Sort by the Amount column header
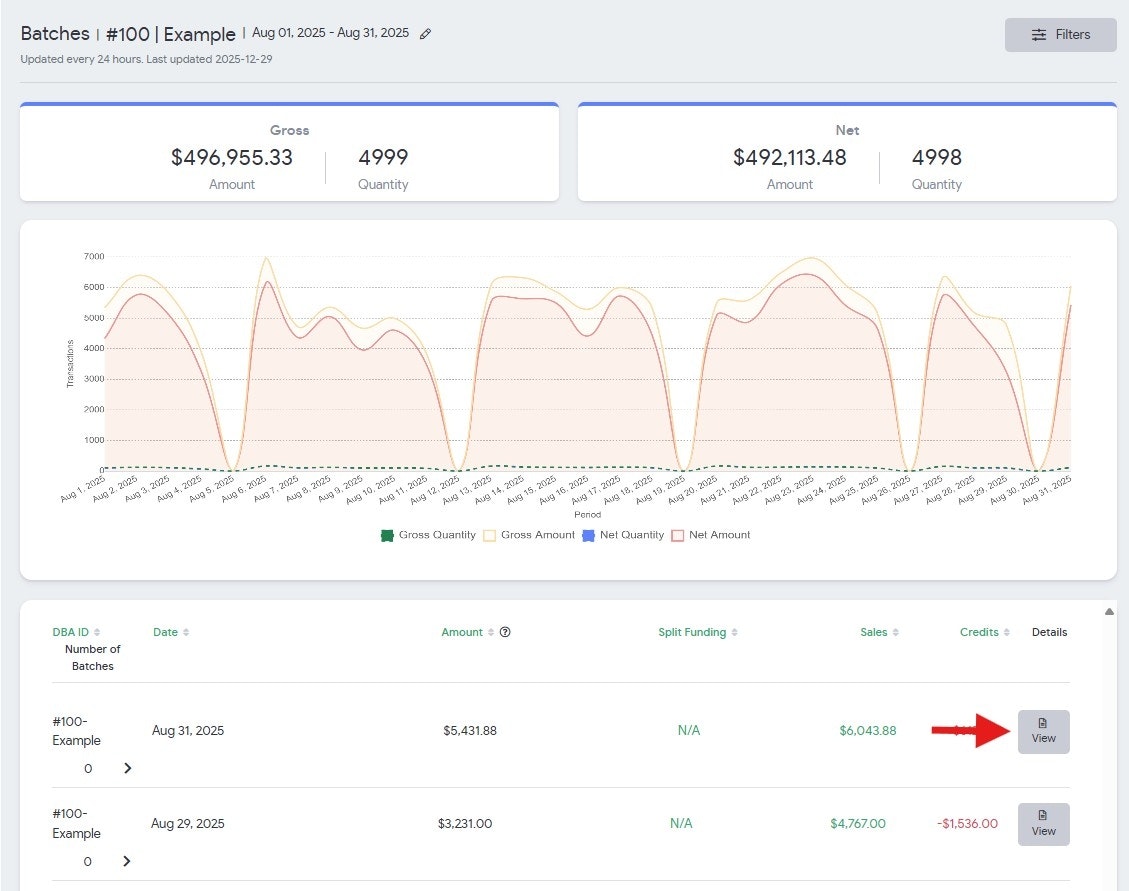 [466, 632]
